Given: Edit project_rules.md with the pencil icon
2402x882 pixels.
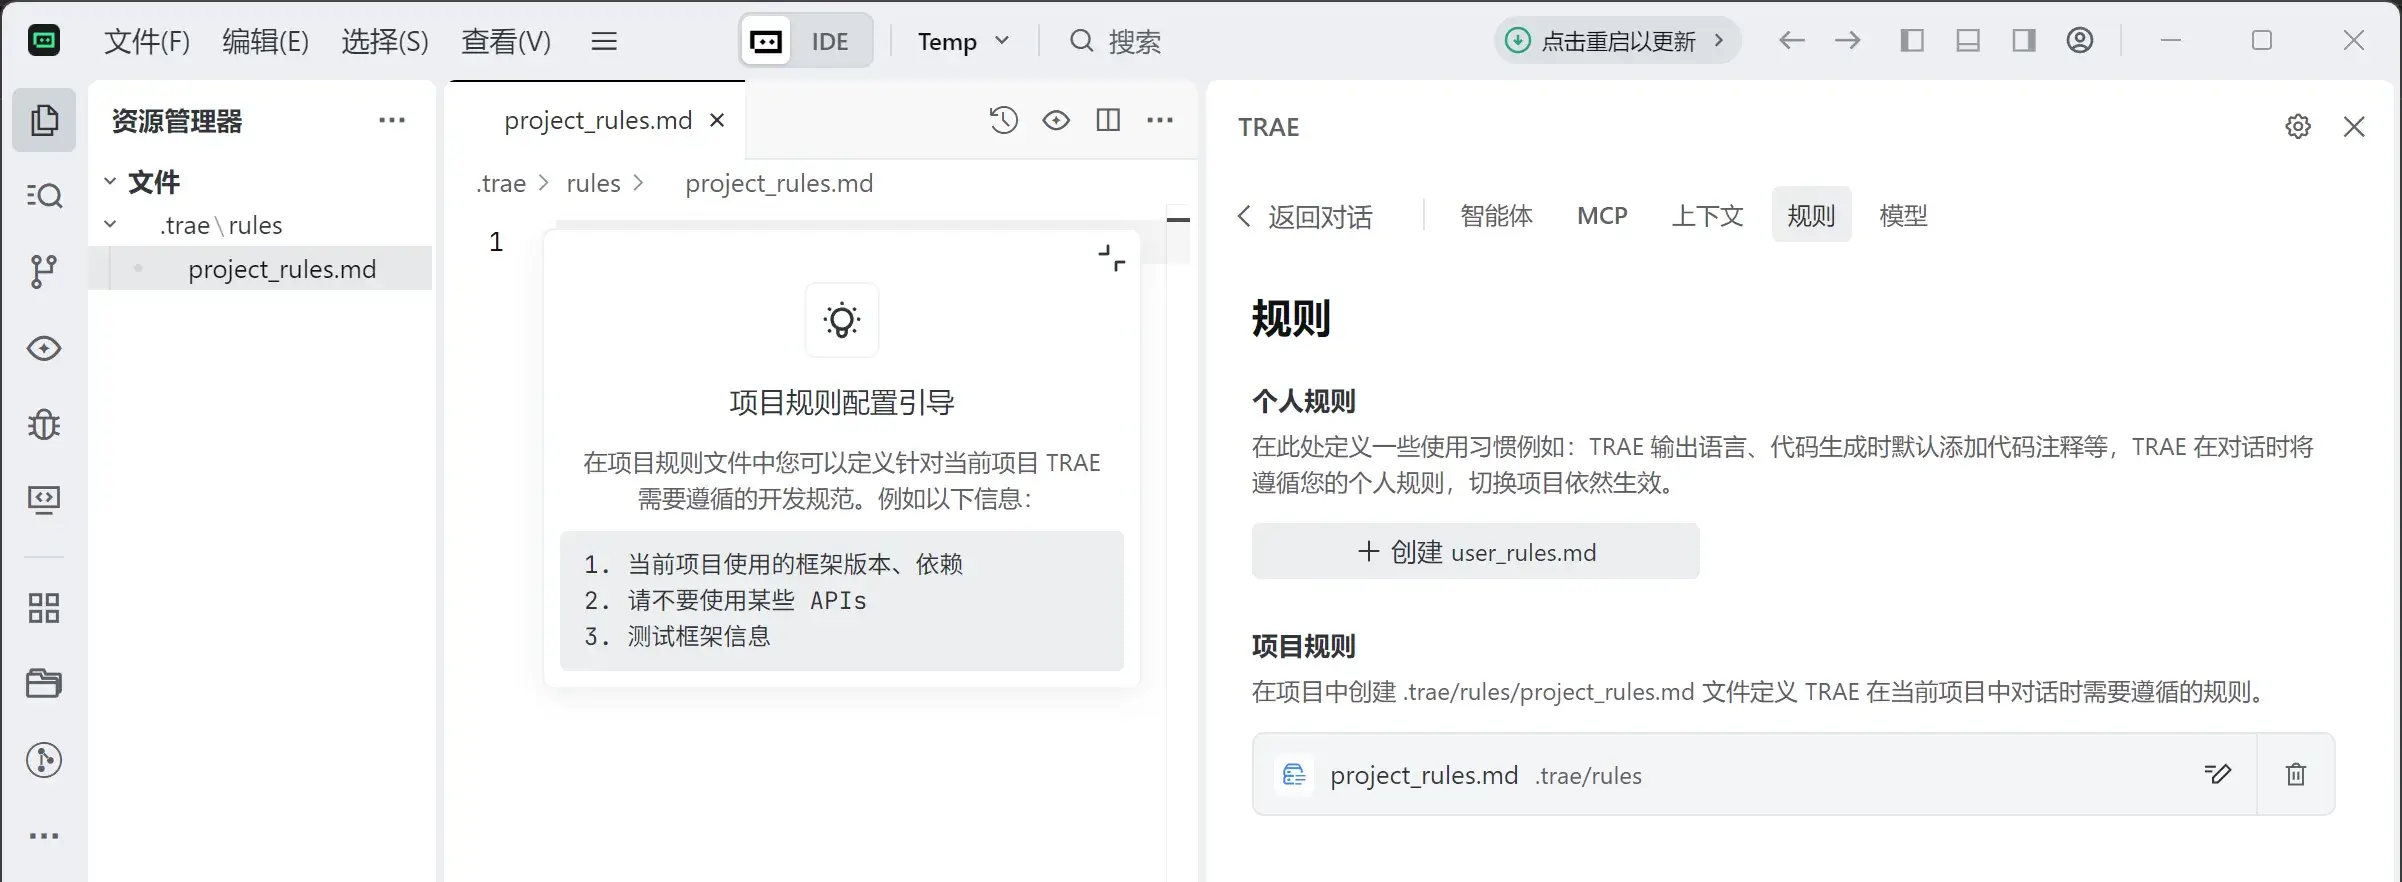Looking at the screenshot, I should (x=2218, y=774).
